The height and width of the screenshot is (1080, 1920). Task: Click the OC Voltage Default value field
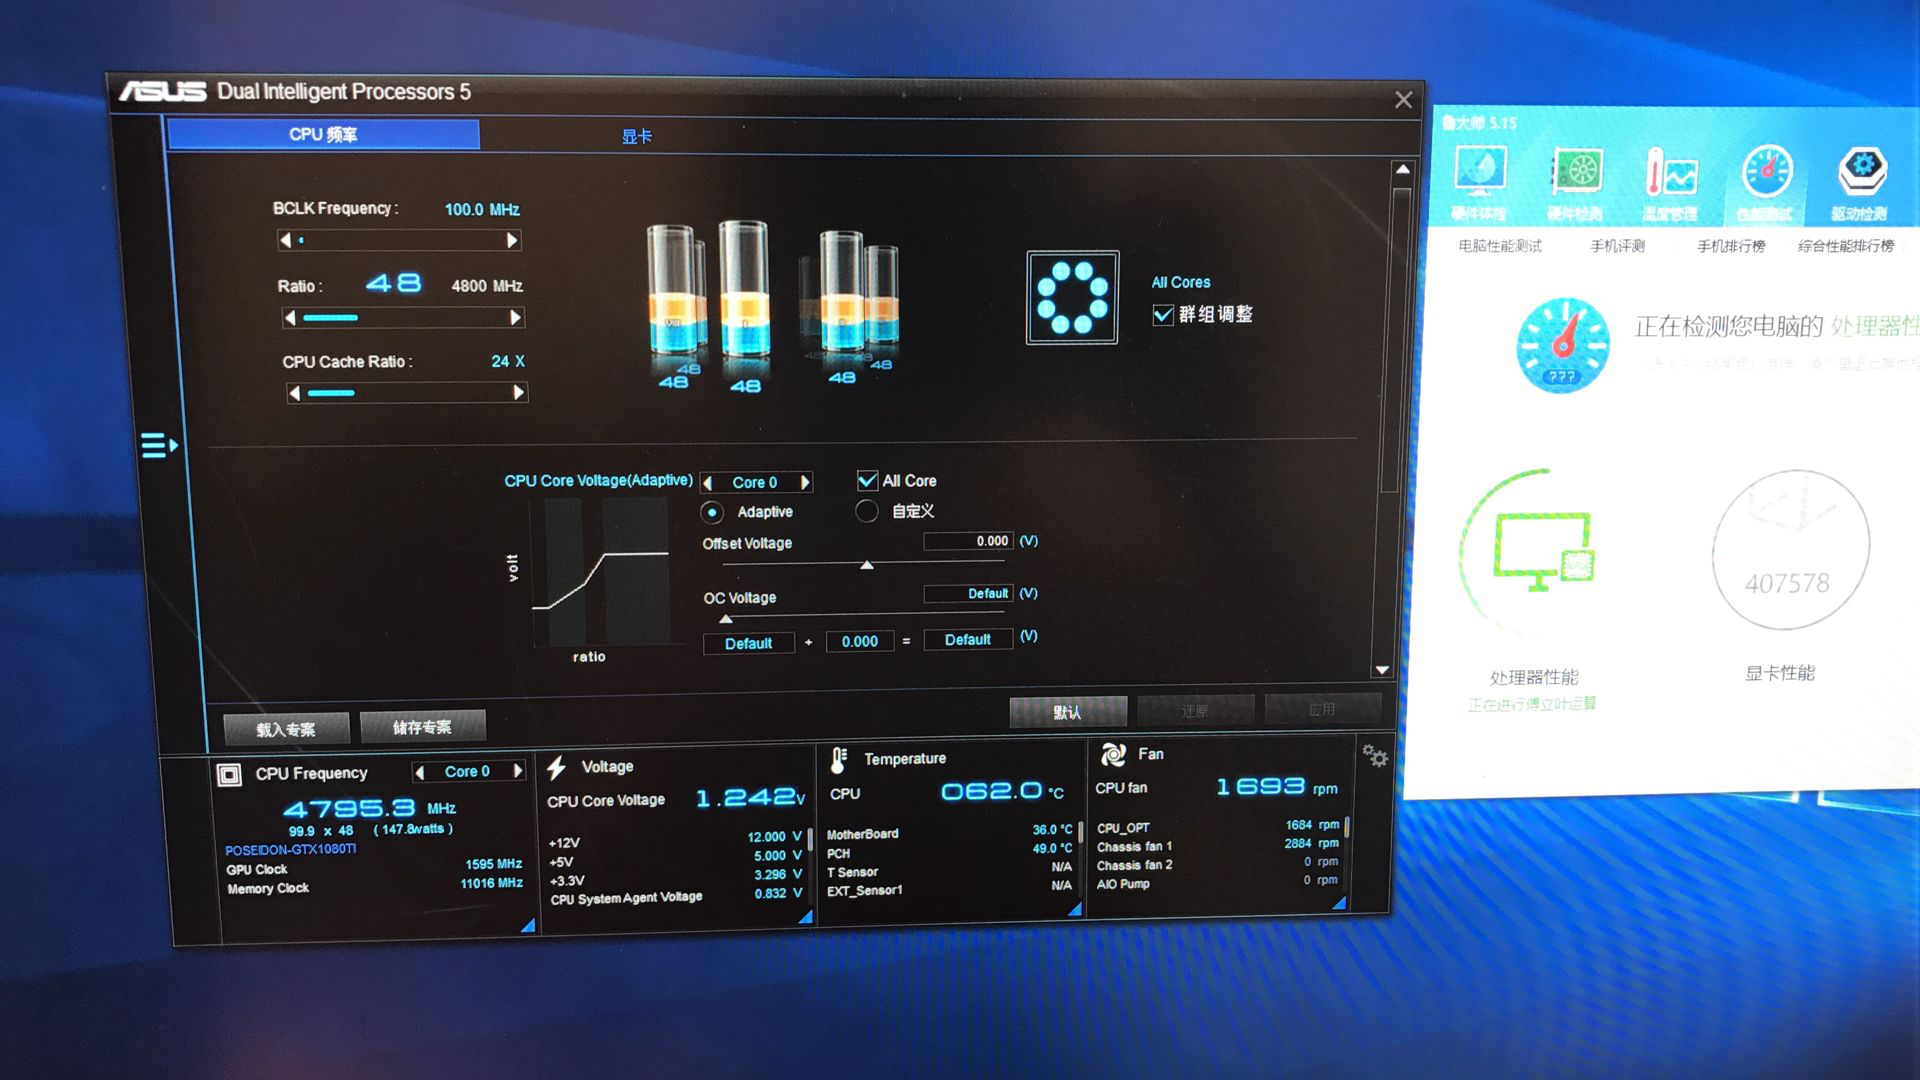[x=968, y=594]
